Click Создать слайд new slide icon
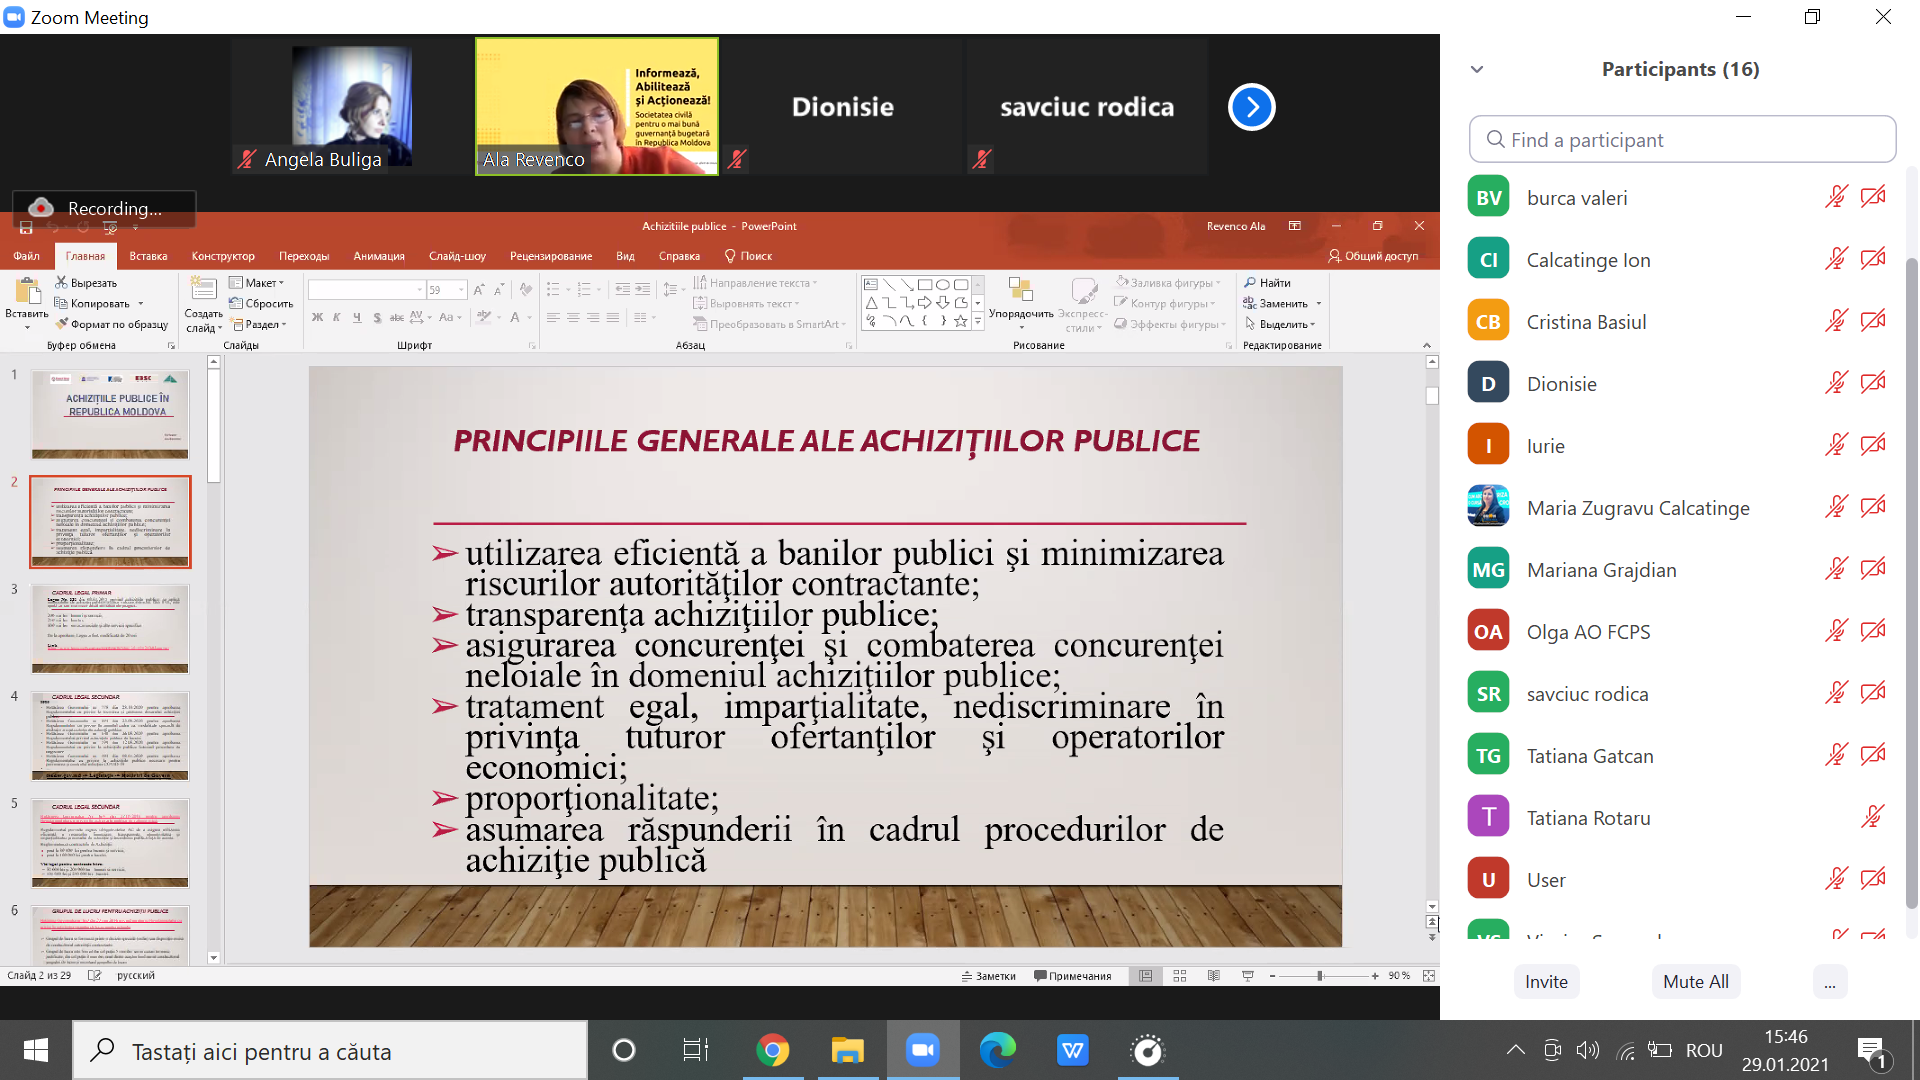1920x1080 pixels. tap(203, 291)
